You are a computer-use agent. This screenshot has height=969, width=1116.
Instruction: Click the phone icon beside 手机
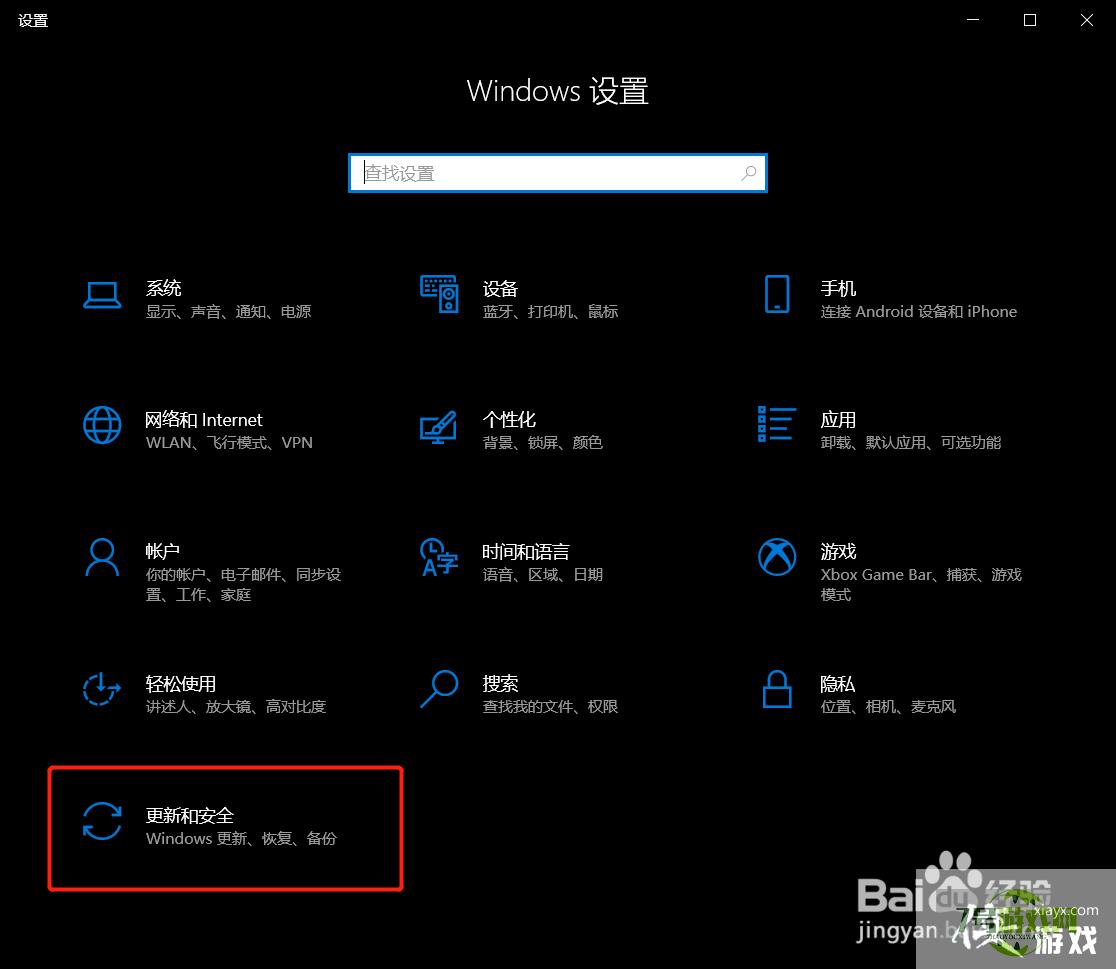click(777, 294)
